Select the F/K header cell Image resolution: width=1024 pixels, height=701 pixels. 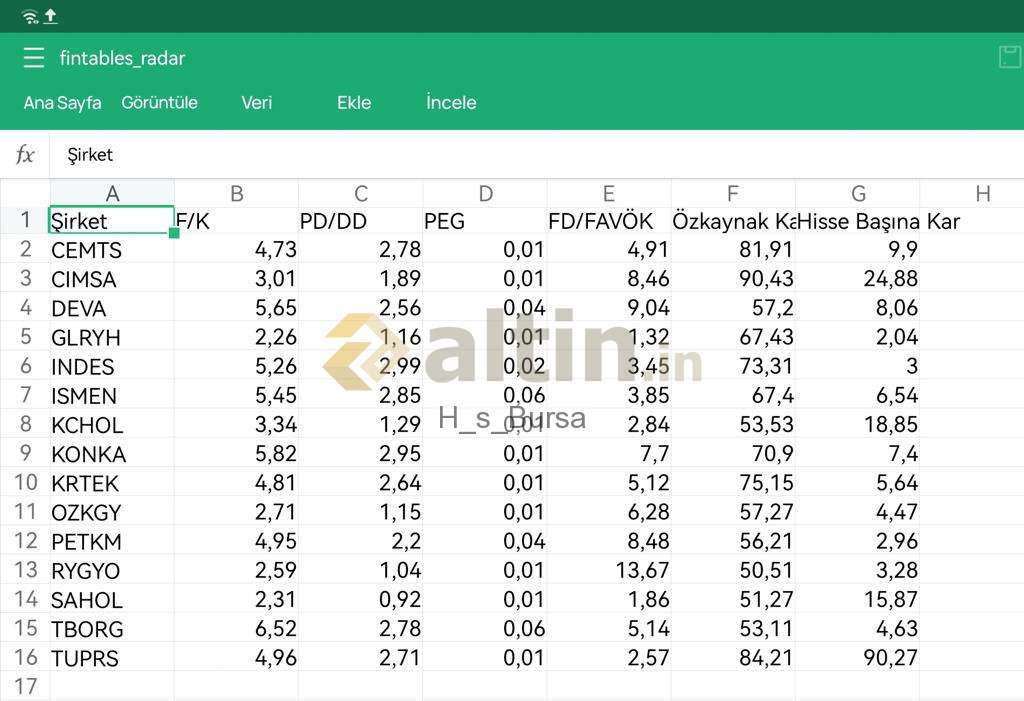[x=236, y=221]
